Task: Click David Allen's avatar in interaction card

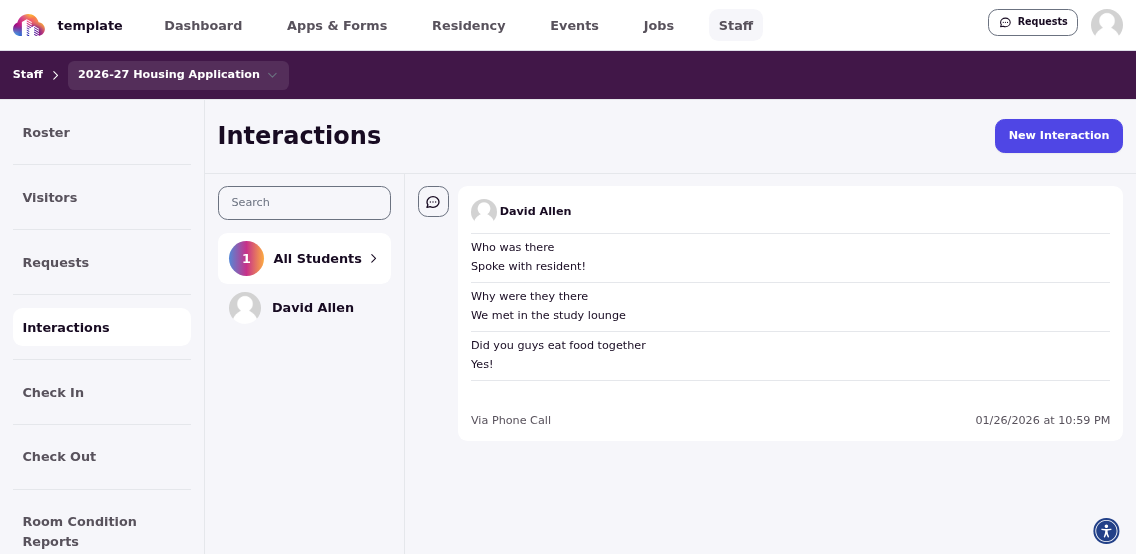Action: tap(483, 211)
